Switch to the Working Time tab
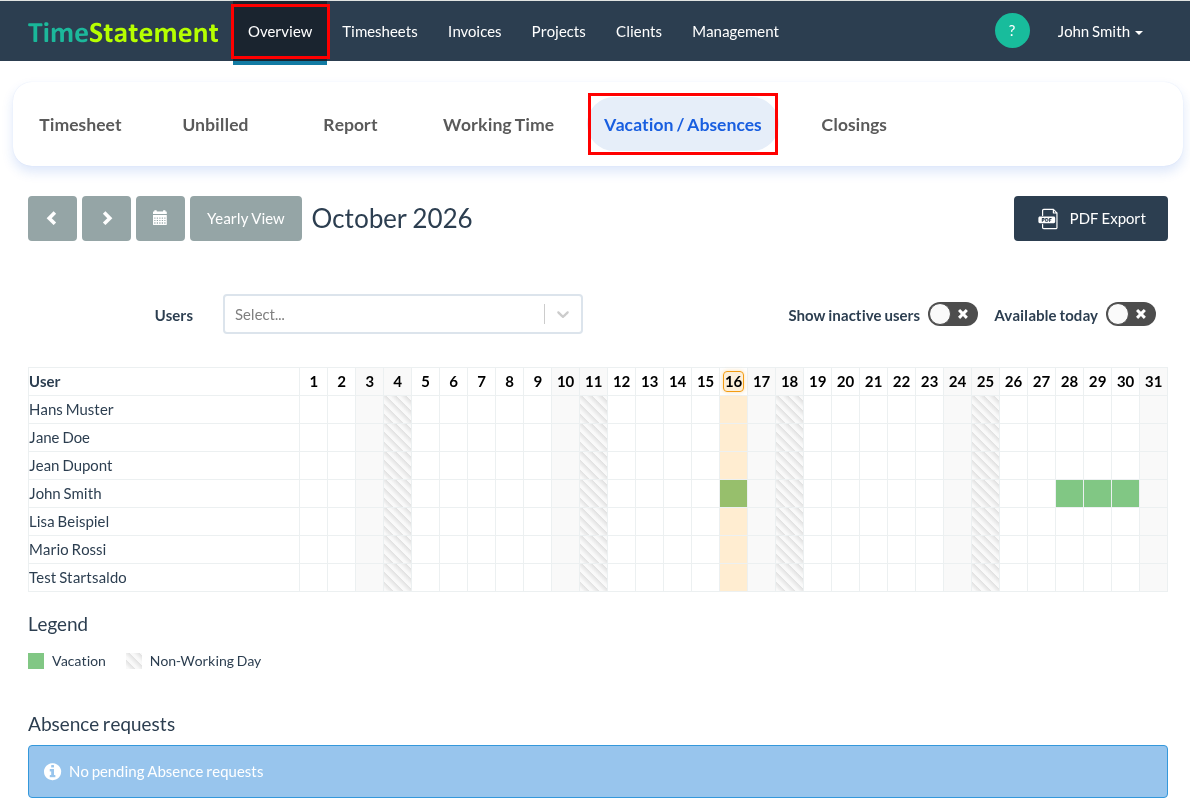 tap(499, 125)
